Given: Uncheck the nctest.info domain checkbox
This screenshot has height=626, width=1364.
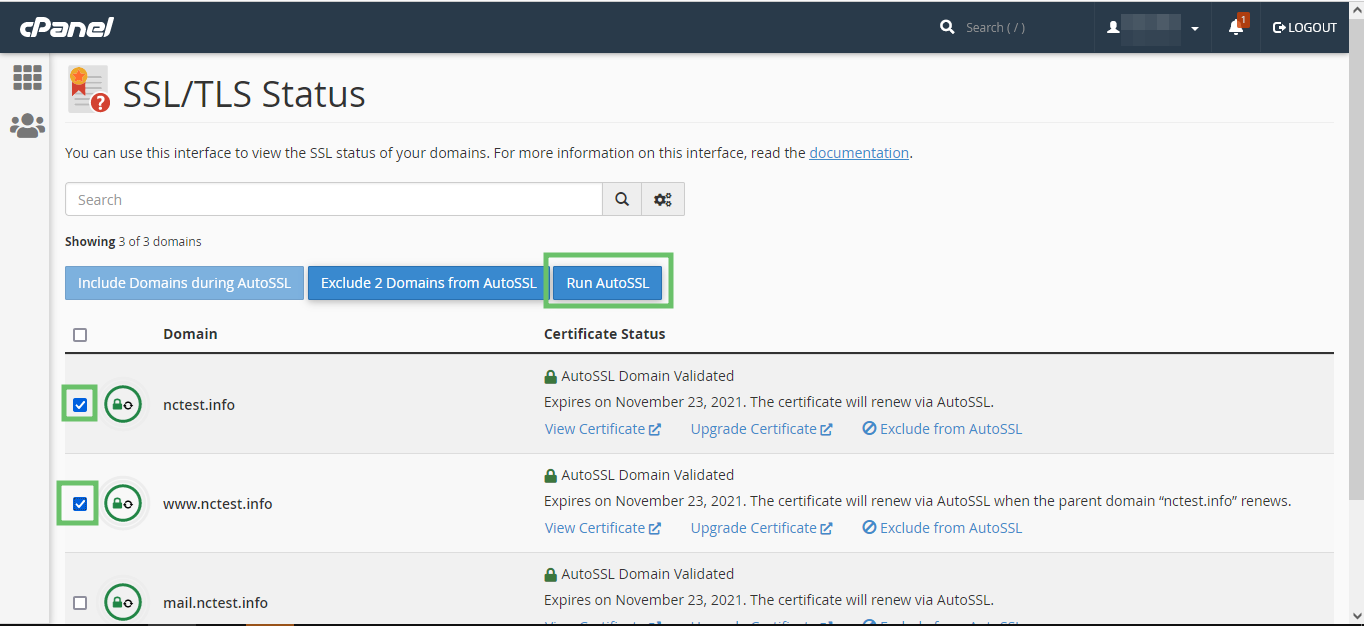Looking at the screenshot, I should coord(79,404).
